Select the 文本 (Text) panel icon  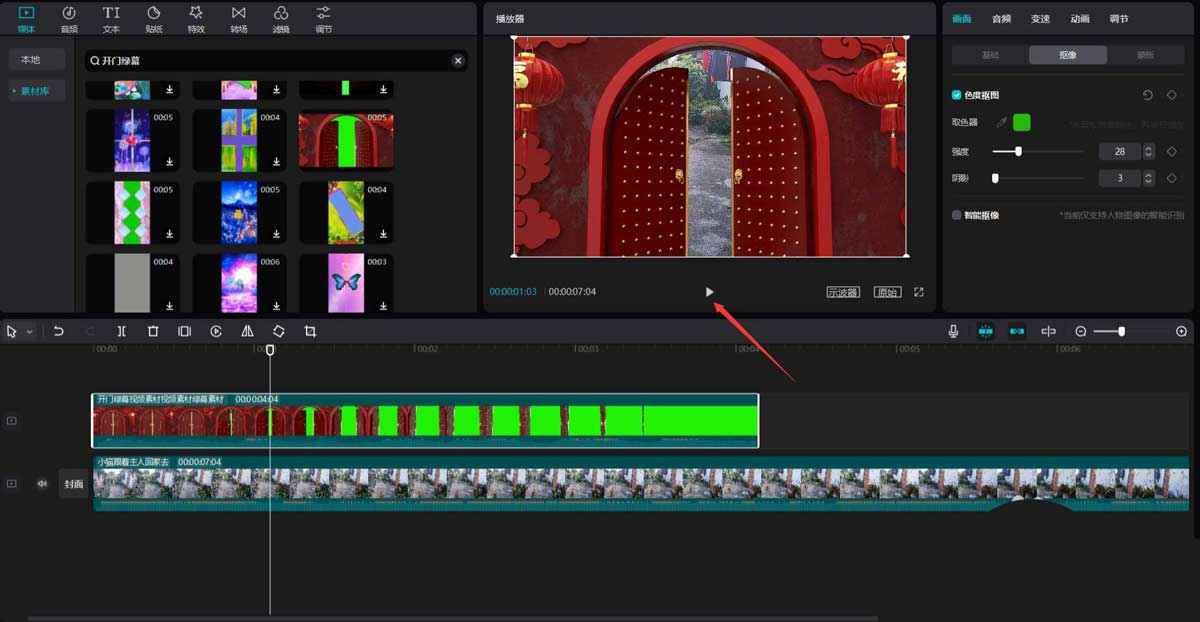pos(111,19)
